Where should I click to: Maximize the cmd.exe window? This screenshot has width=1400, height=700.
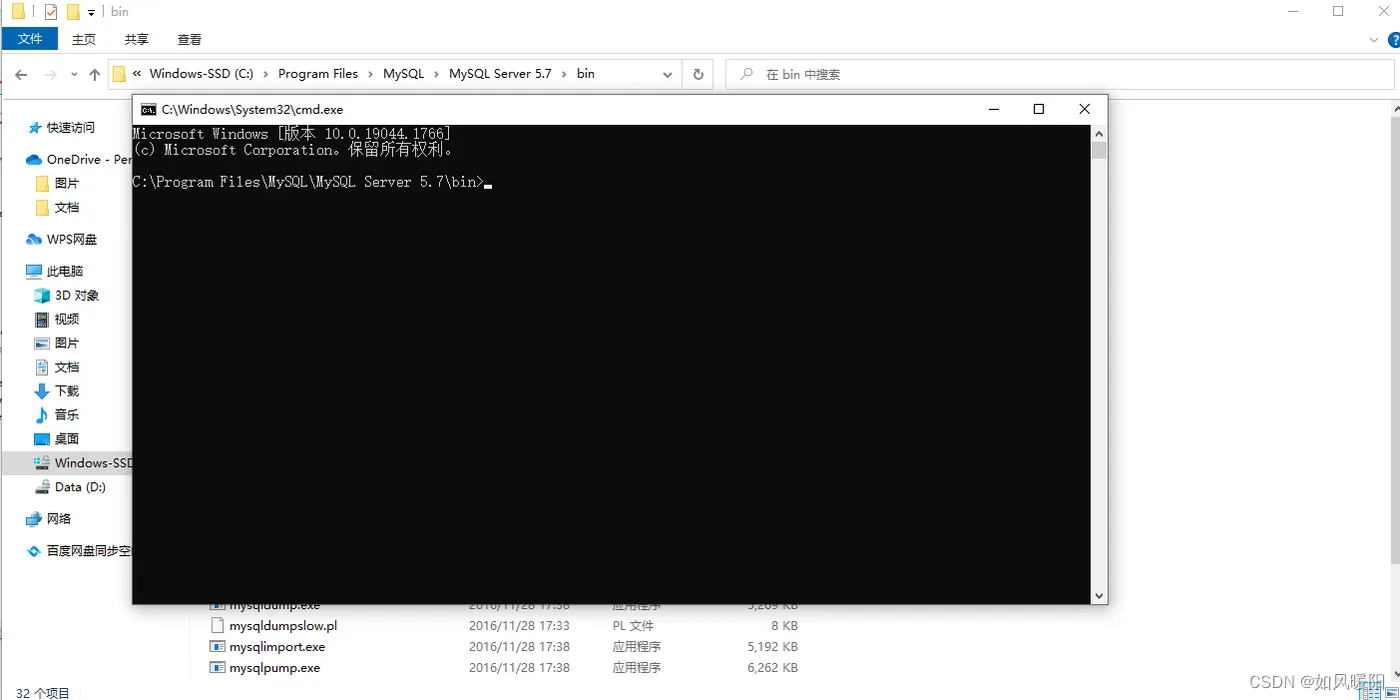pos(1039,109)
